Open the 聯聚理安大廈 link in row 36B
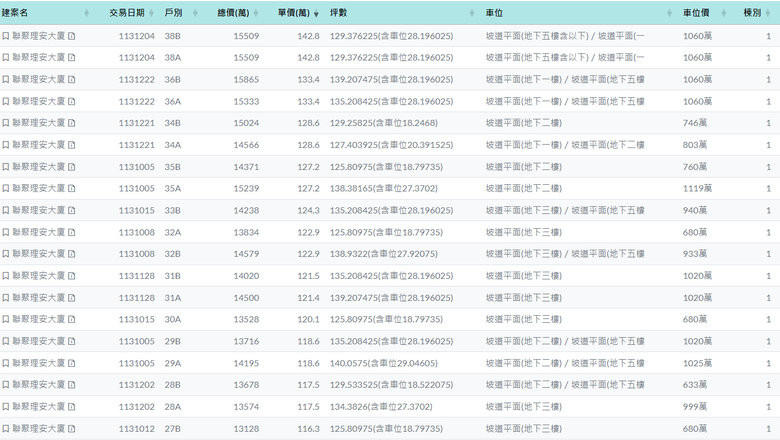The width and height of the screenshot is (780, 440). 39,80
